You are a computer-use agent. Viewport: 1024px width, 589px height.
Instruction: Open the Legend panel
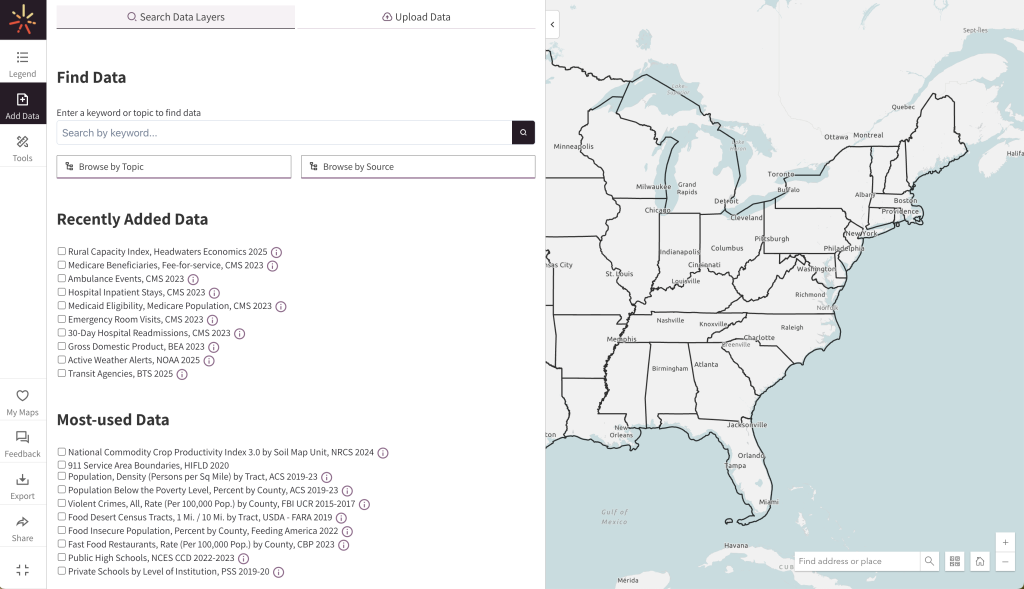[x=22, y=63]
